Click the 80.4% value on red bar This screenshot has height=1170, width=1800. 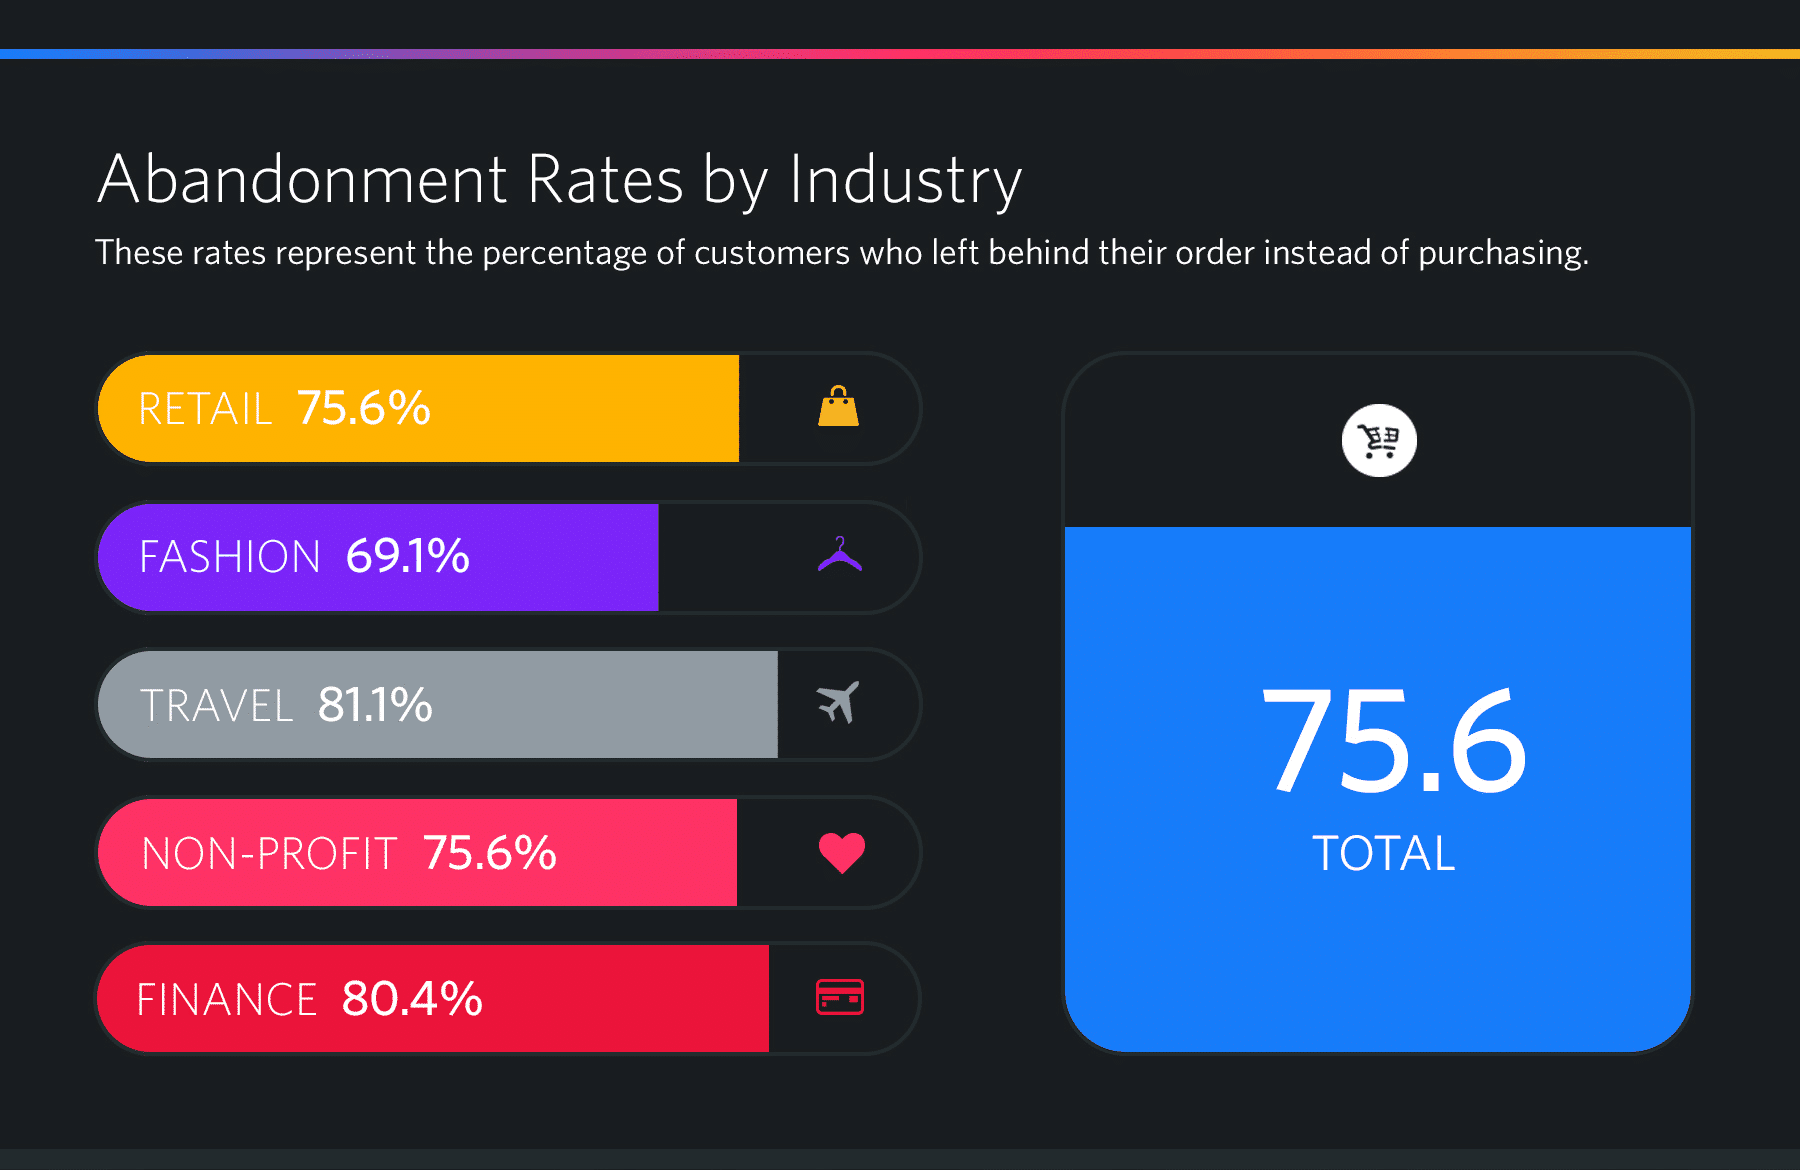[412, 999]
